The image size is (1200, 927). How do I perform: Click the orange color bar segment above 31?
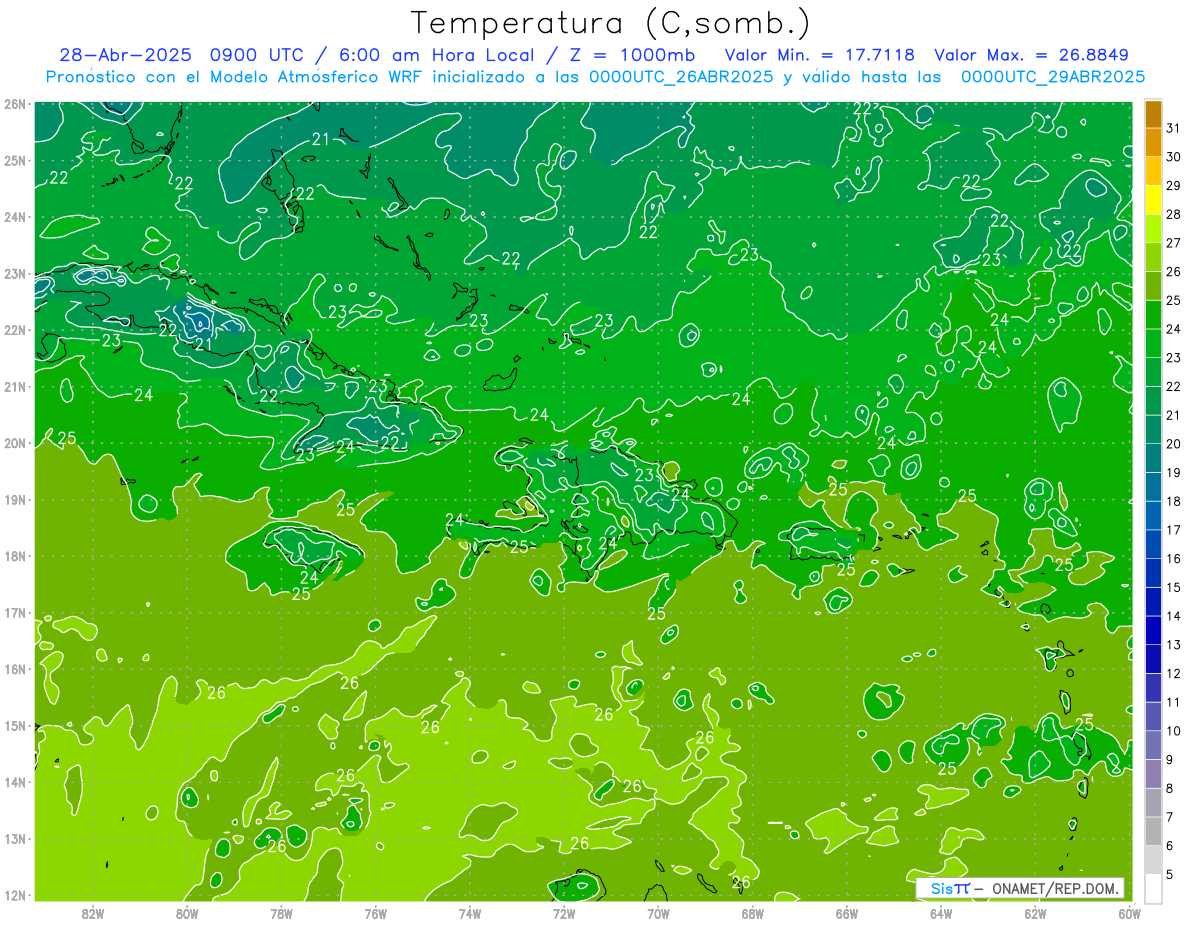click(x=1153, y=114)
